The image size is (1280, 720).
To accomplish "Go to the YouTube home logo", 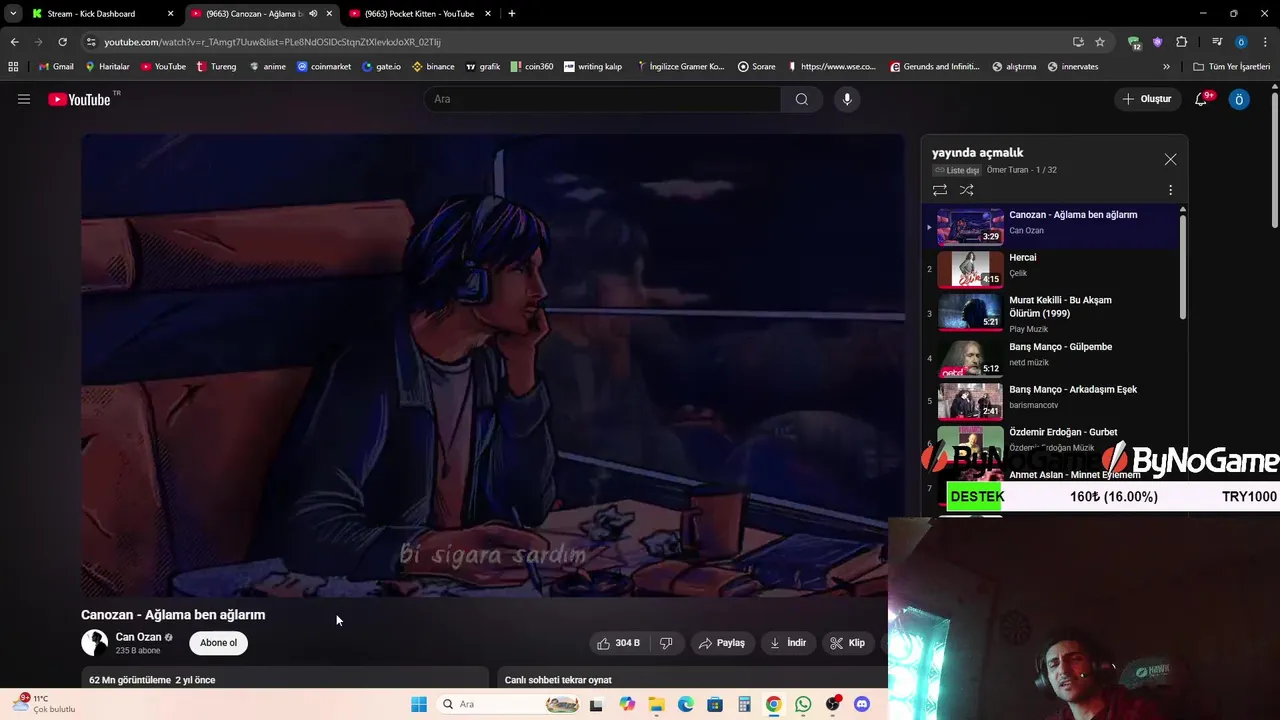I will (x=79, y=99).
